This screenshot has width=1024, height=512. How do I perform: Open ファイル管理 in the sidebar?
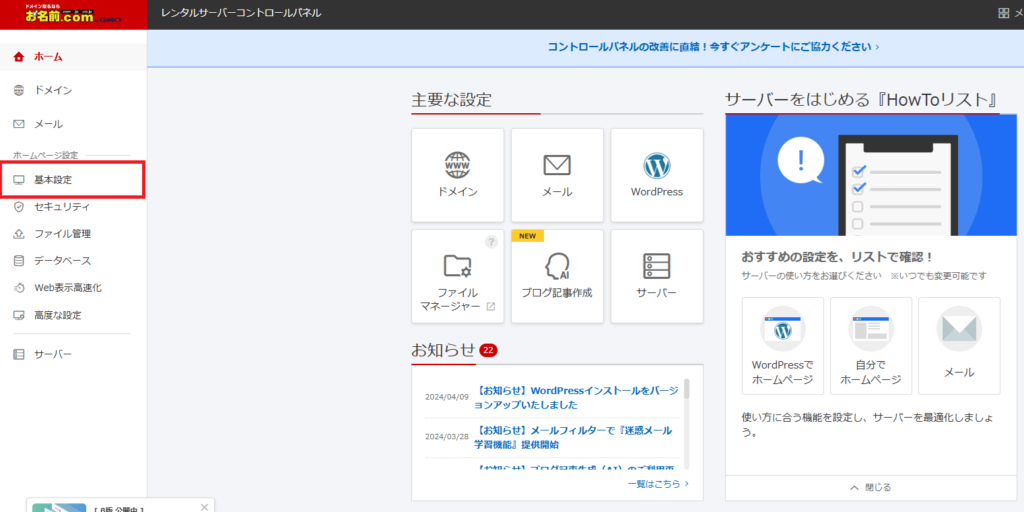coord(73,233)
